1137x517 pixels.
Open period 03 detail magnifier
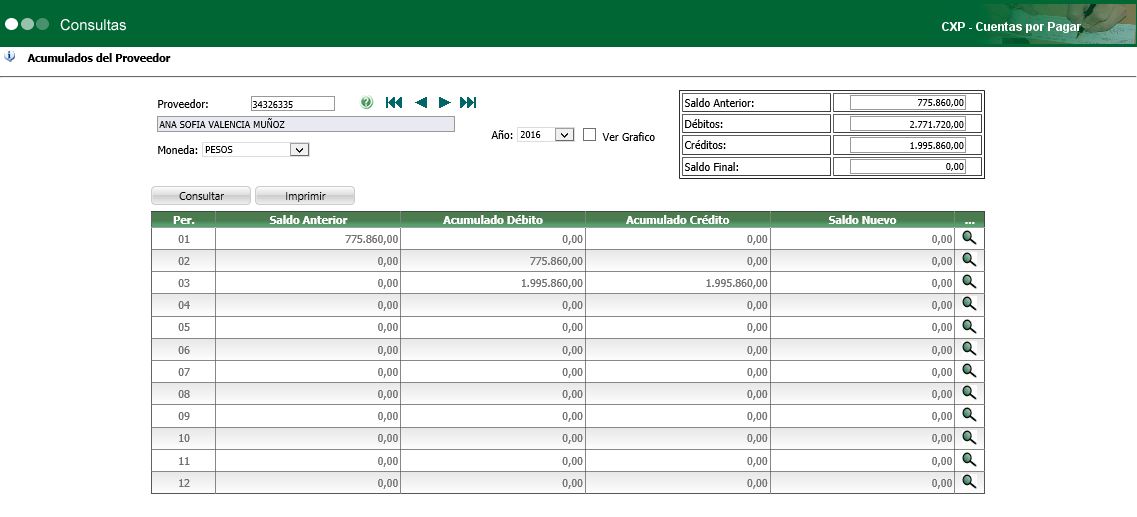pos(968,282)
